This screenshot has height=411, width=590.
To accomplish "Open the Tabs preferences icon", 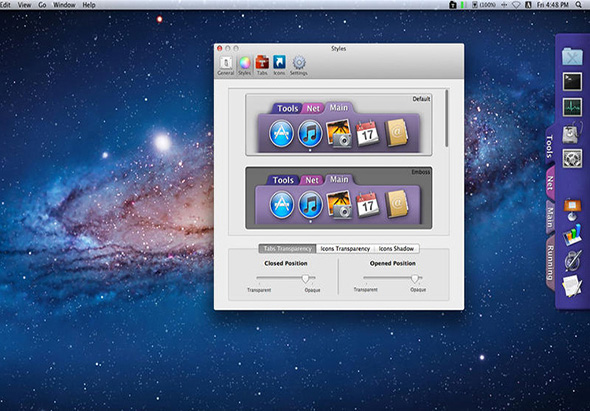I will tap(262, 65).
